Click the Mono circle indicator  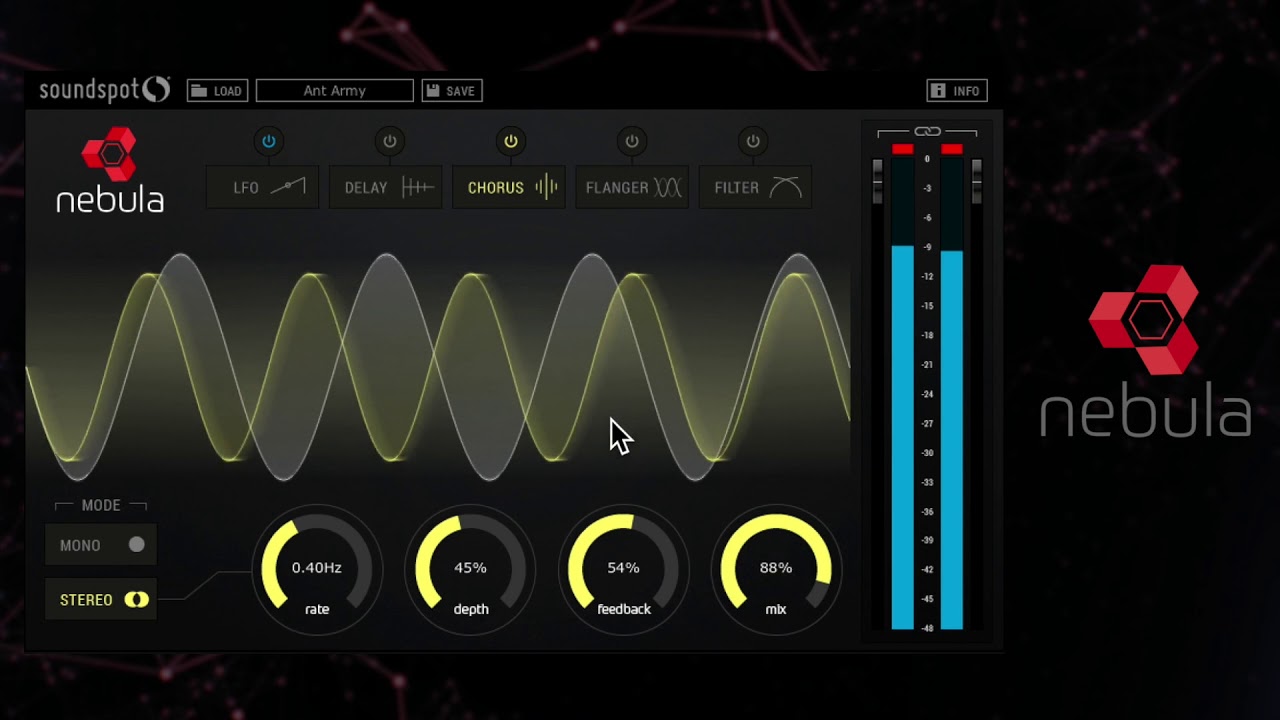136,545
